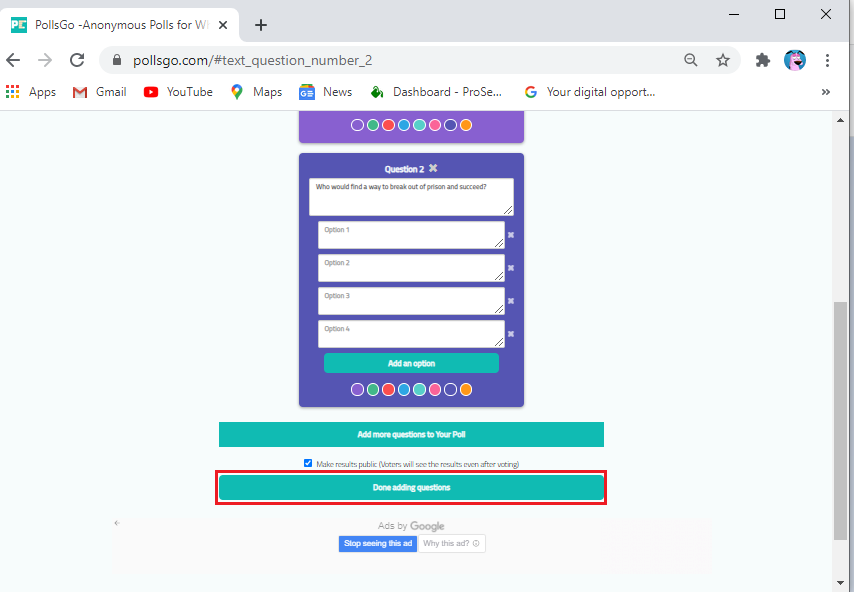This screenshot has width=854, height=592.
Task: Open the Why this ad? info
Action: [451, 544]
